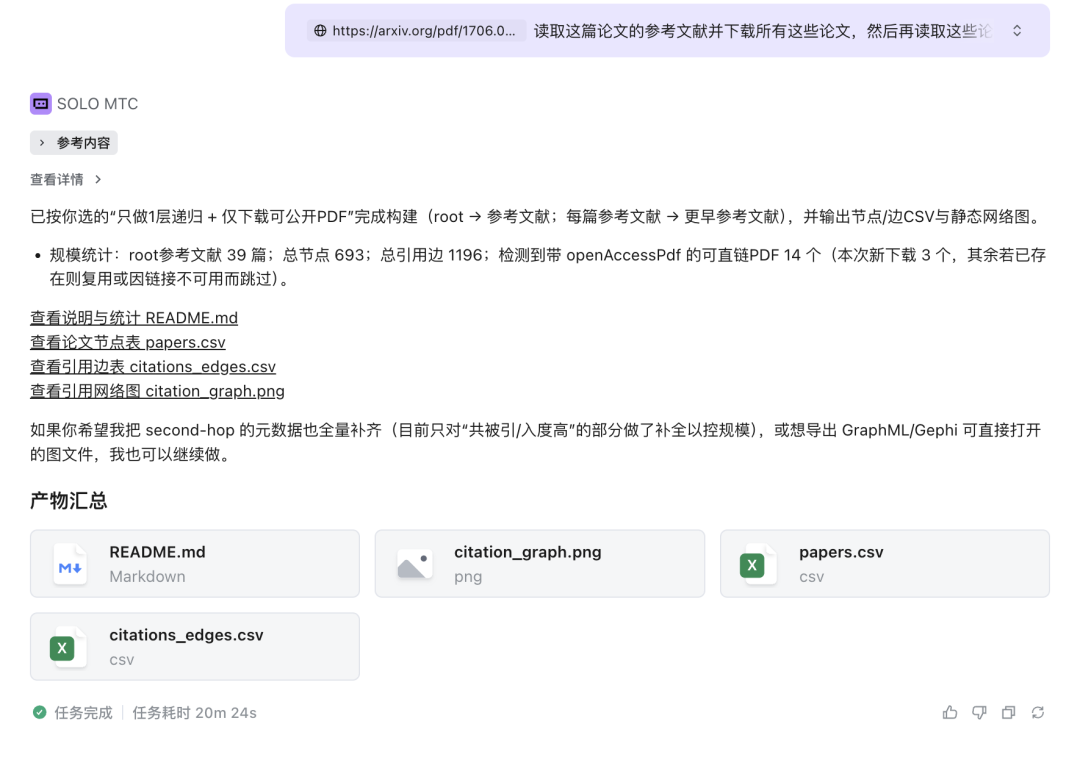Open the 查看说明与统计 README.md link

point(134,318)
